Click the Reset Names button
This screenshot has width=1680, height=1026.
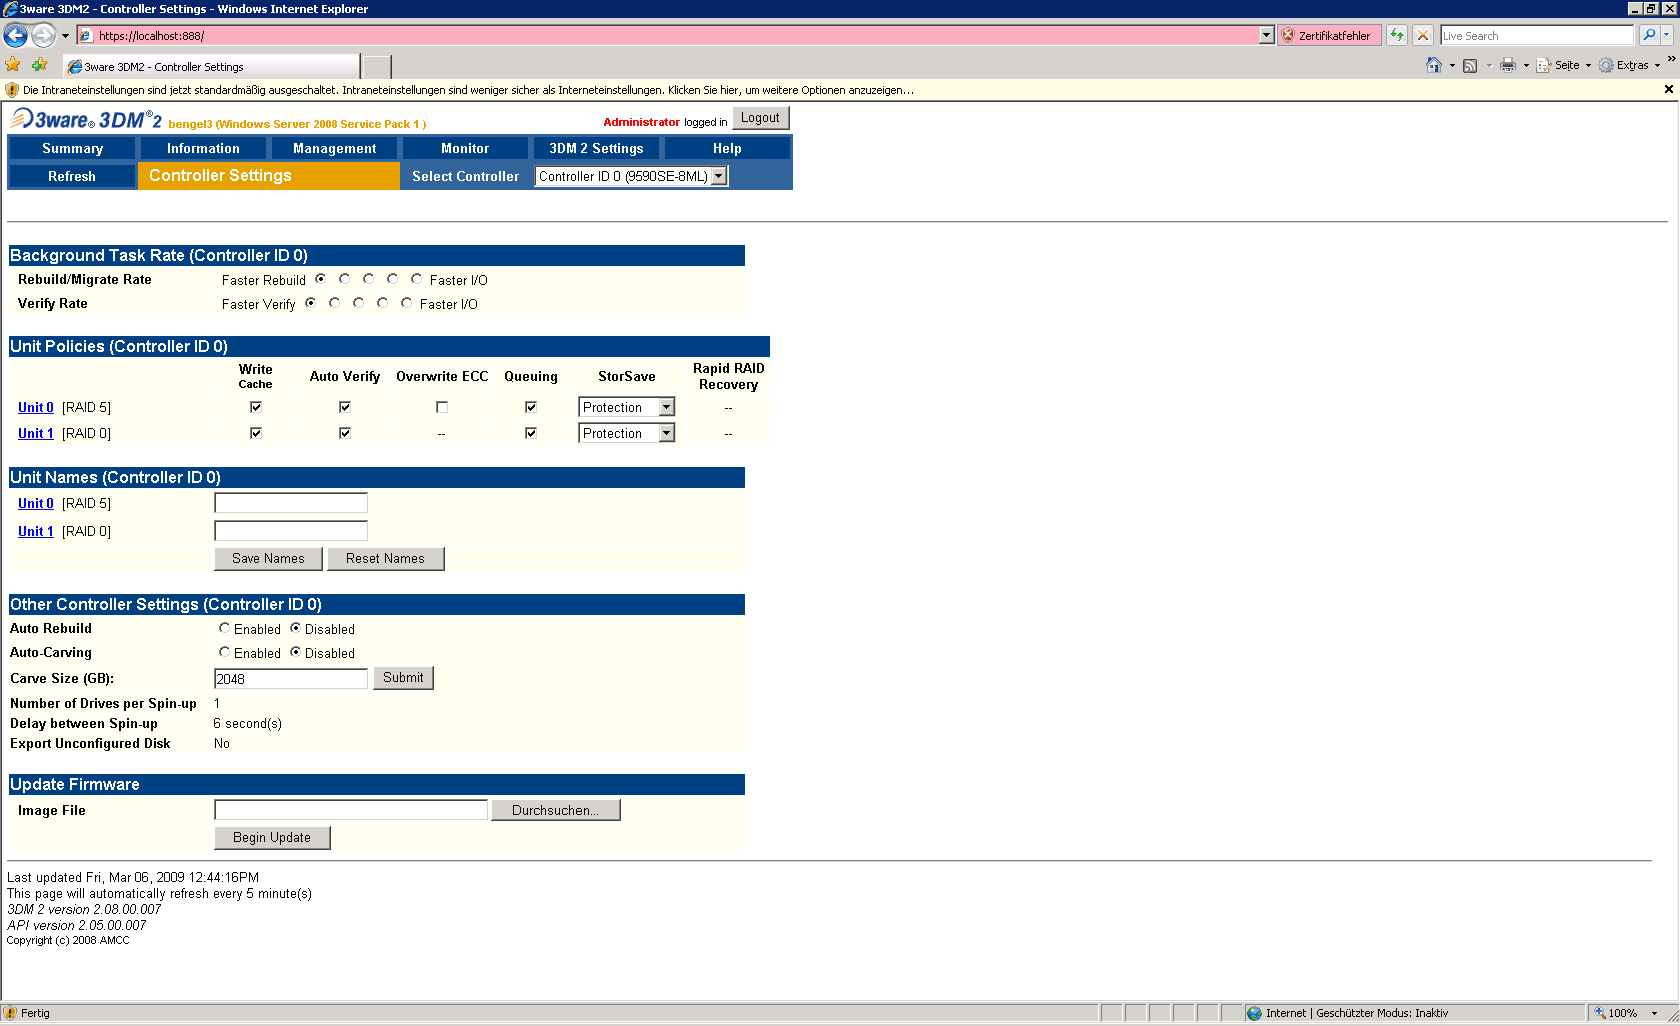385,558
